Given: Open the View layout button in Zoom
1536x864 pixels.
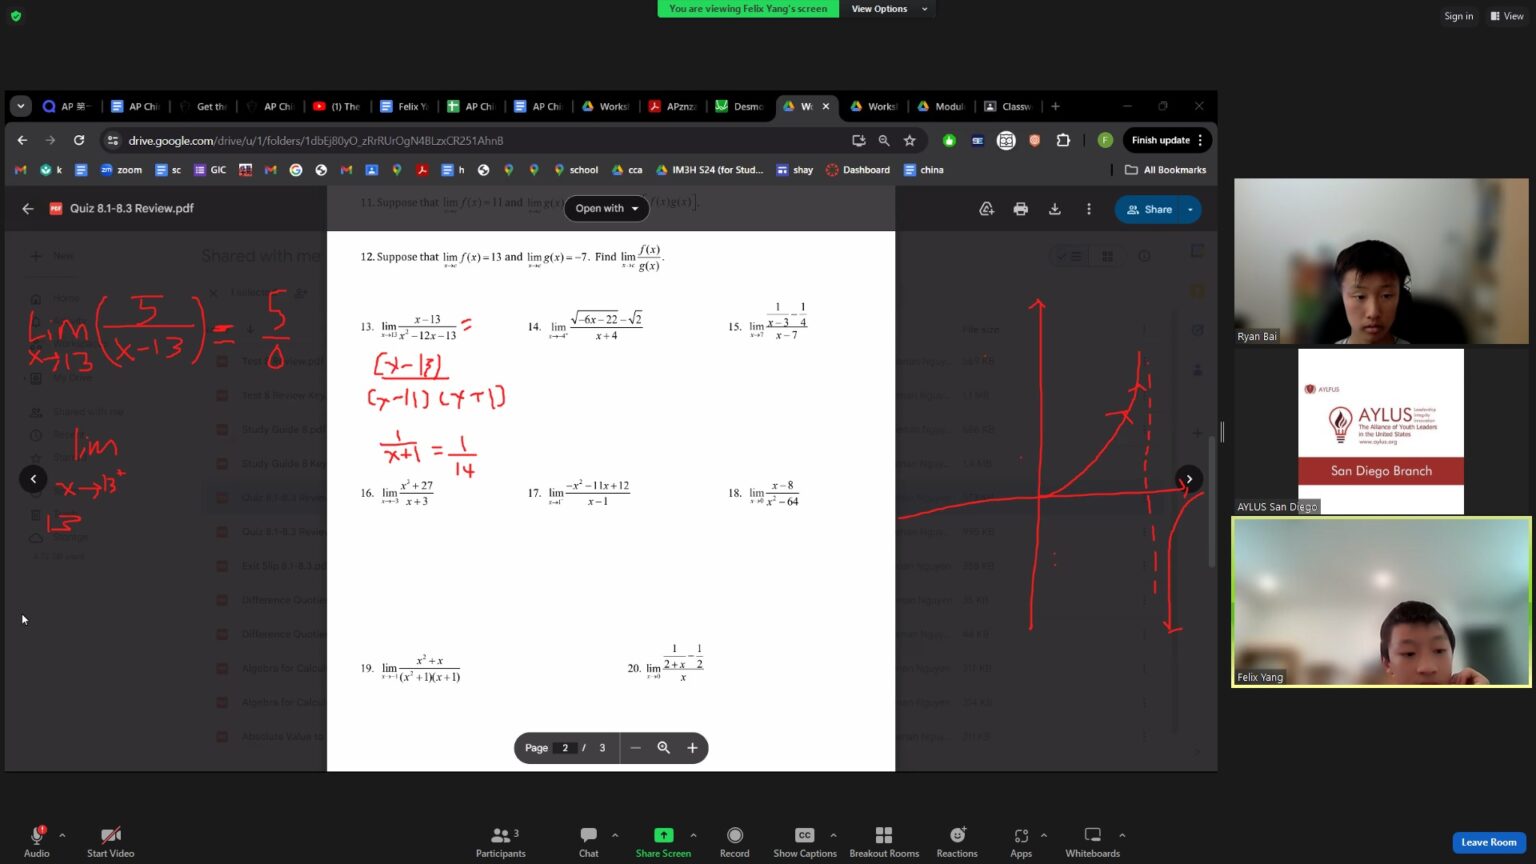Looking at the screenshot, I should click(1507, 16).
